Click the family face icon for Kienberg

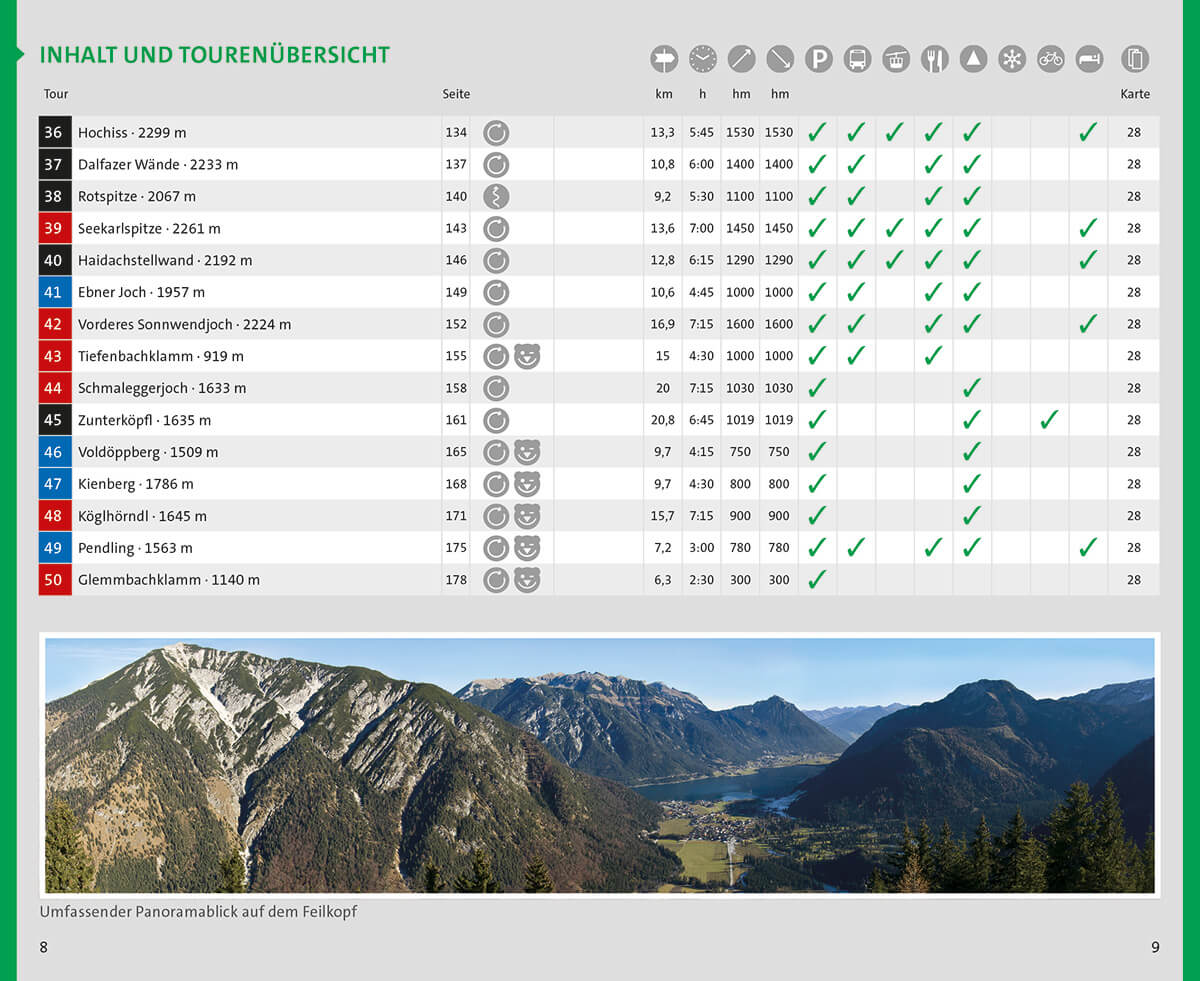(527, 484)
